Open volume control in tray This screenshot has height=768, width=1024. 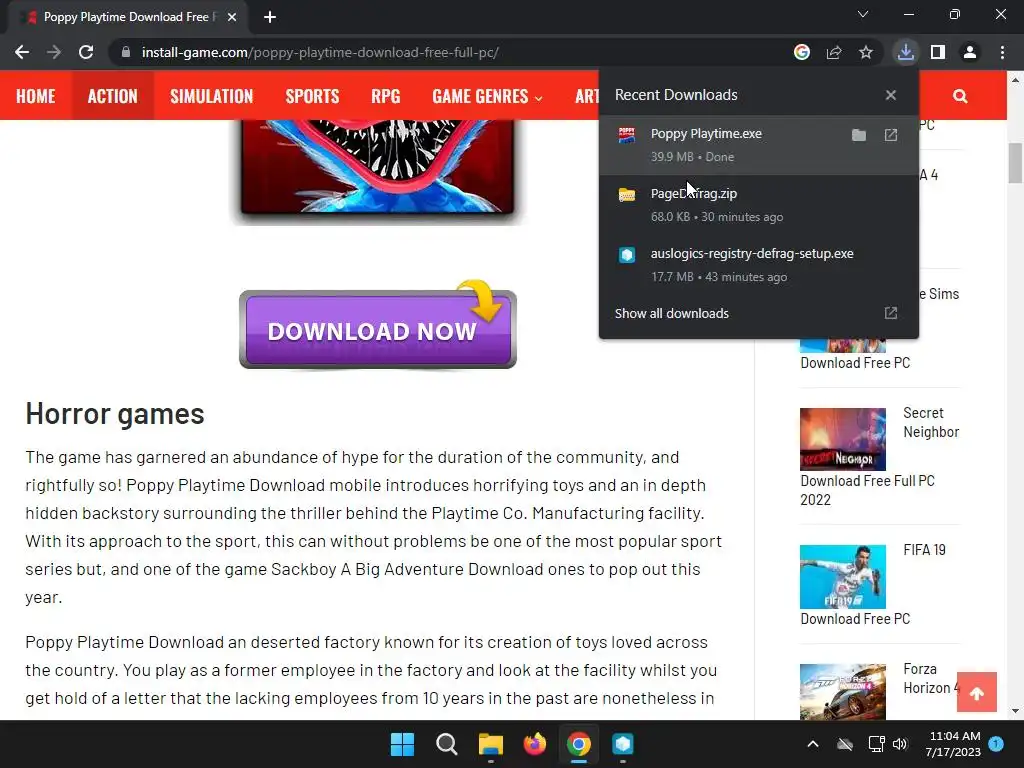pyautogui.click(x=900, y=744)
